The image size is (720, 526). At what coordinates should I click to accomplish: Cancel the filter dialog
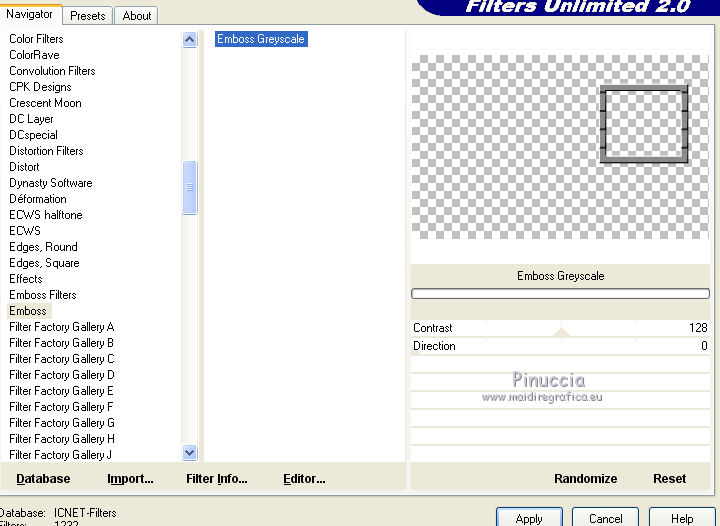pyautogui.click(x=606, y=518)
